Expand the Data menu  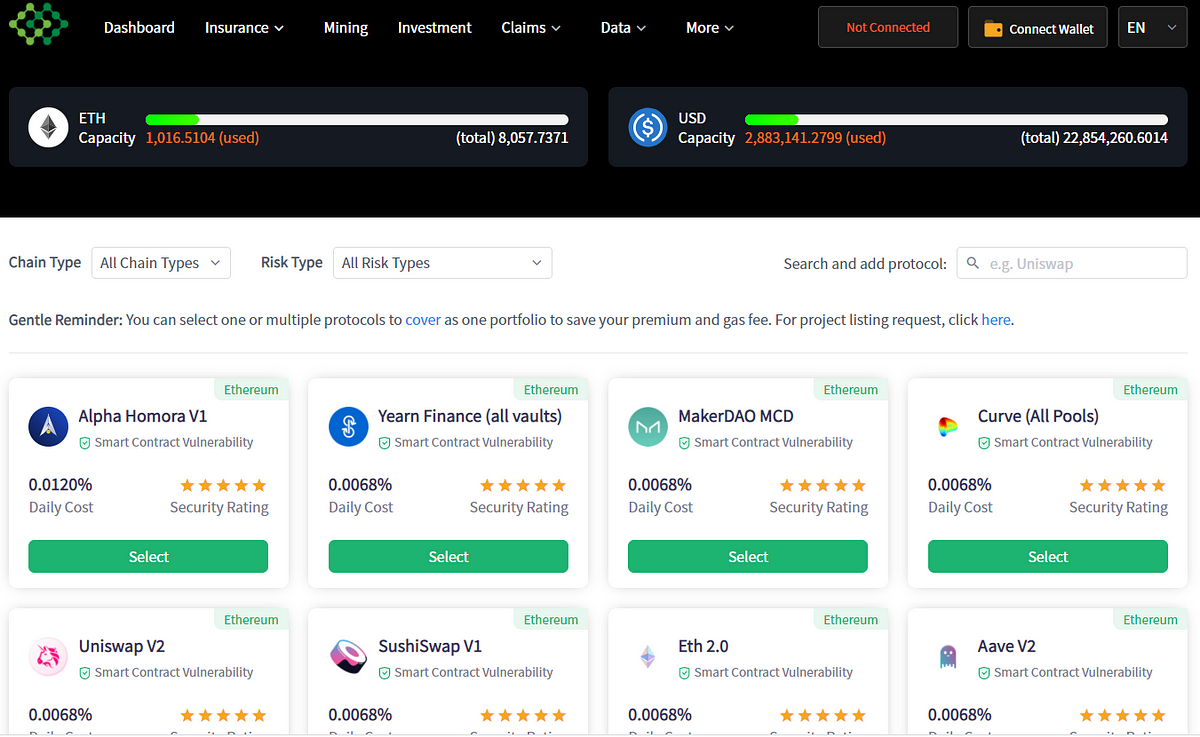(x=623, y=28)
